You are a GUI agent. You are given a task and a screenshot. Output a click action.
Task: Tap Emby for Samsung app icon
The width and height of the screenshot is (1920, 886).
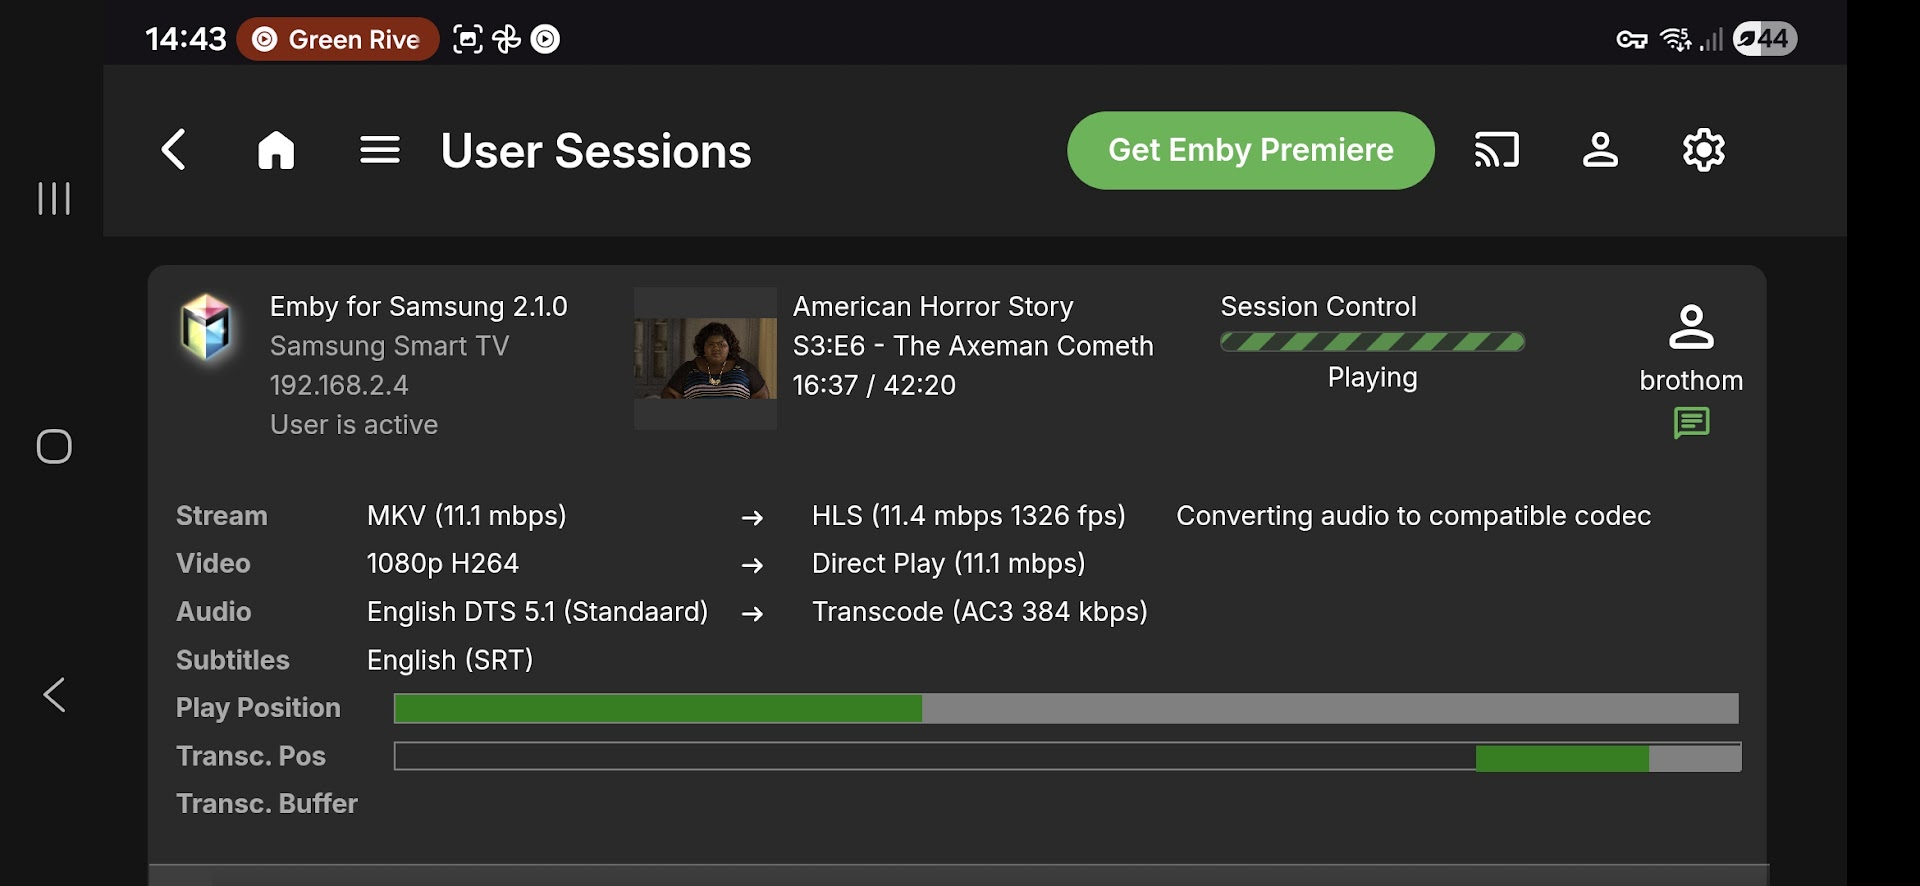point(206,327)
